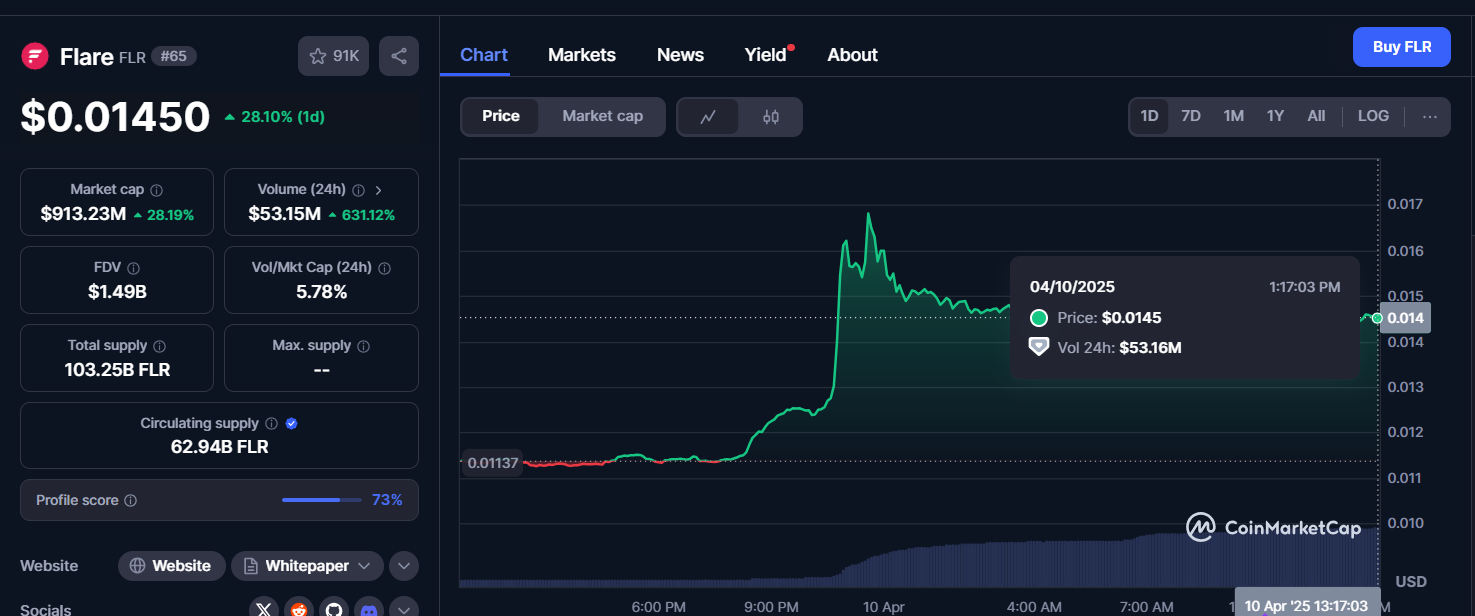1475x616 pixels.
Task: Click the 0.014 current price axis label
Action: [1405, 318]
